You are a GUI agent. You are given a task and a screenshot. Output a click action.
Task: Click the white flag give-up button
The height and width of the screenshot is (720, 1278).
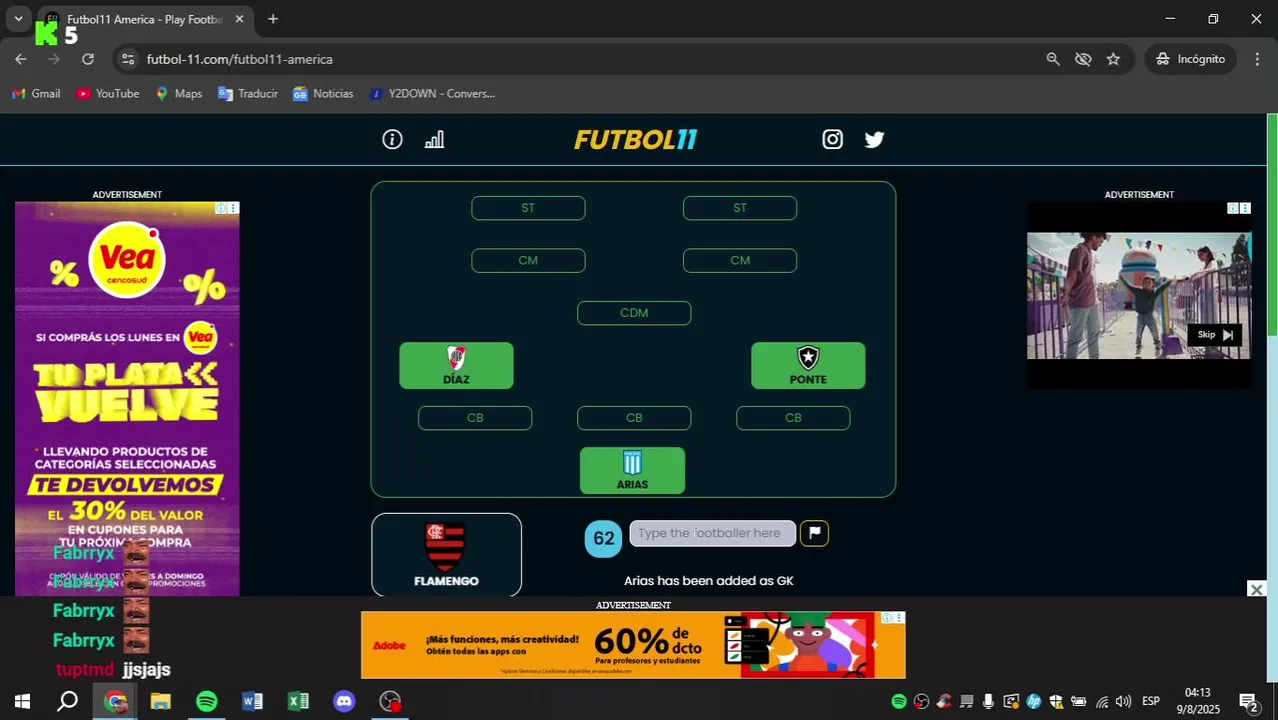(814, 533)
